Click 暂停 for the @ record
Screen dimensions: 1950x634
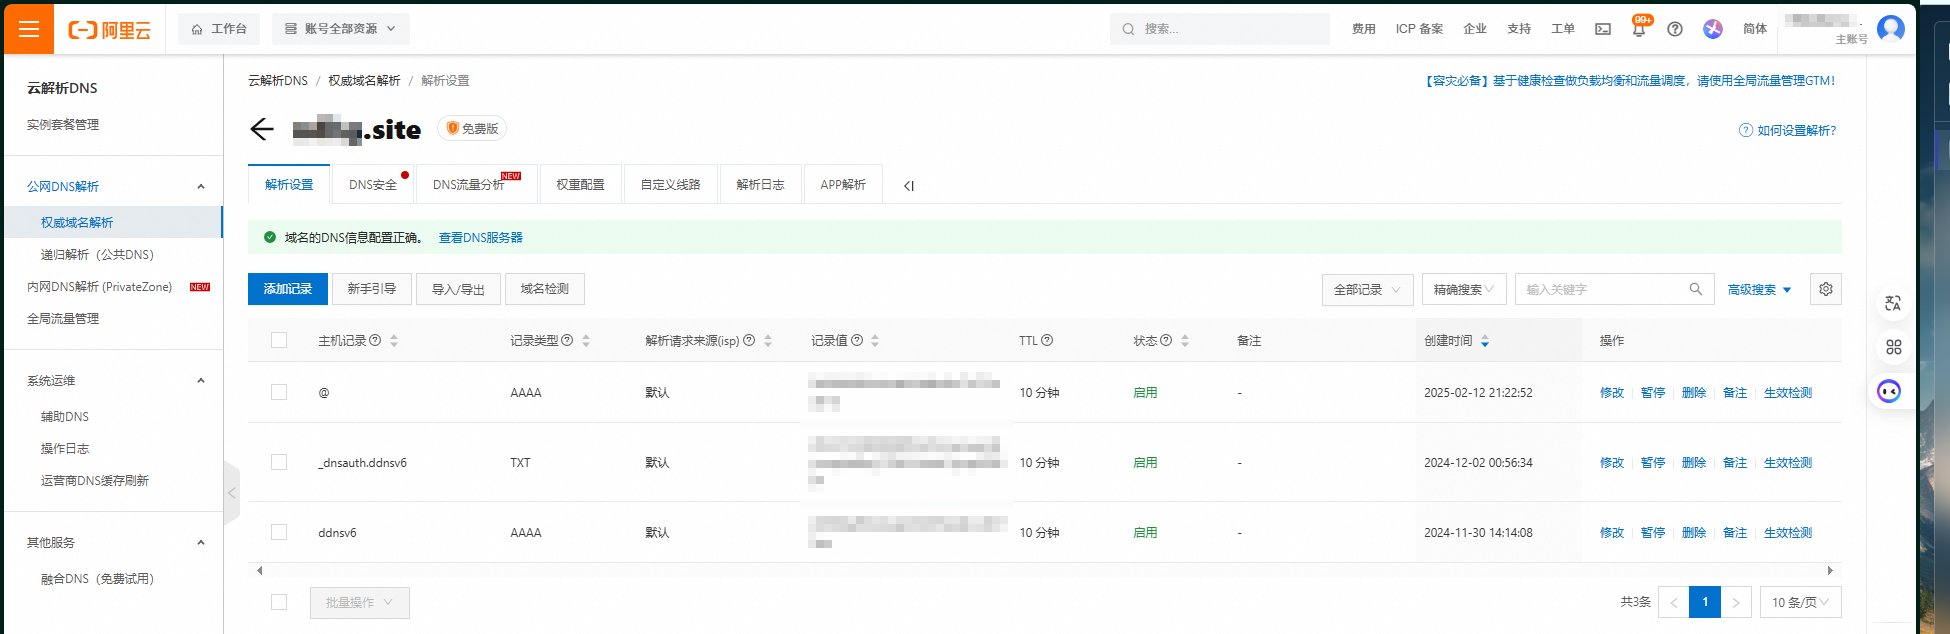[x=1653, y=393]
